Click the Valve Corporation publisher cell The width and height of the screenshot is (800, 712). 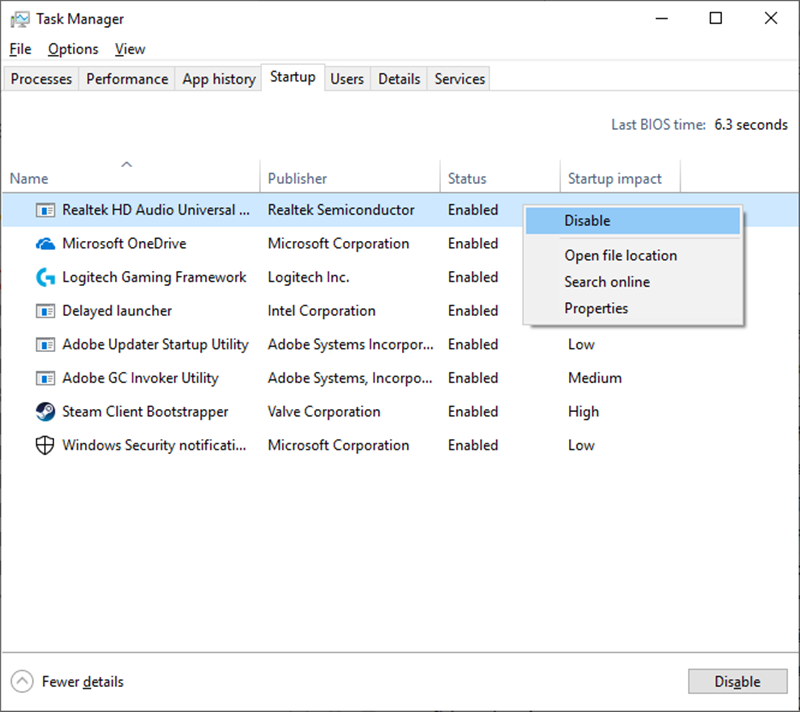[324, 412]
